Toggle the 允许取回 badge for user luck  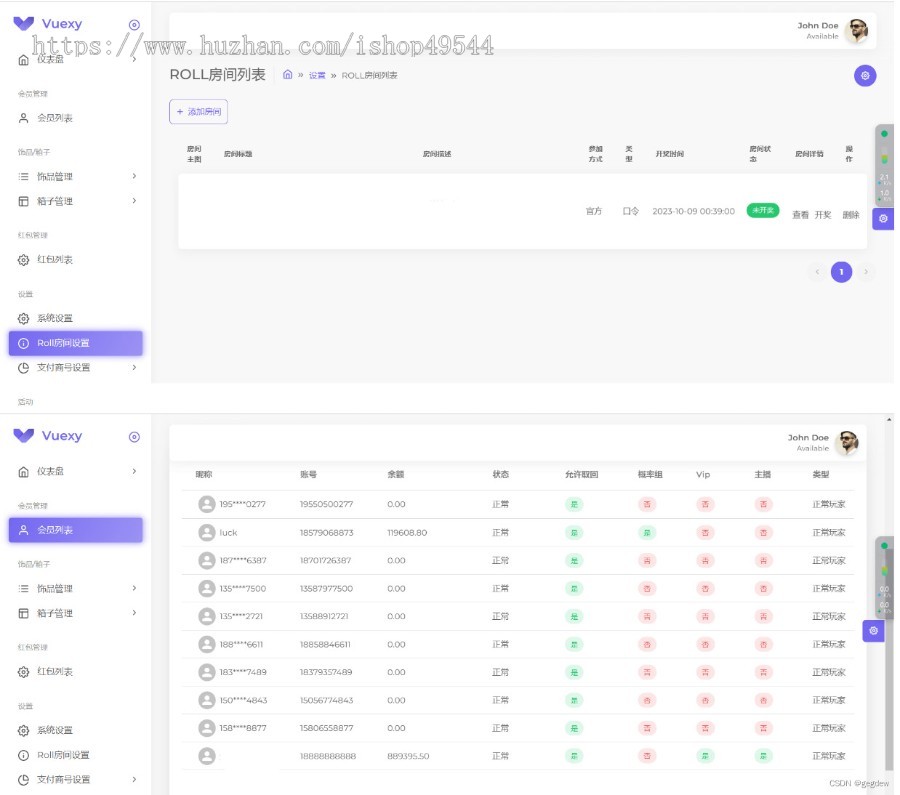[x=574, y=533]
